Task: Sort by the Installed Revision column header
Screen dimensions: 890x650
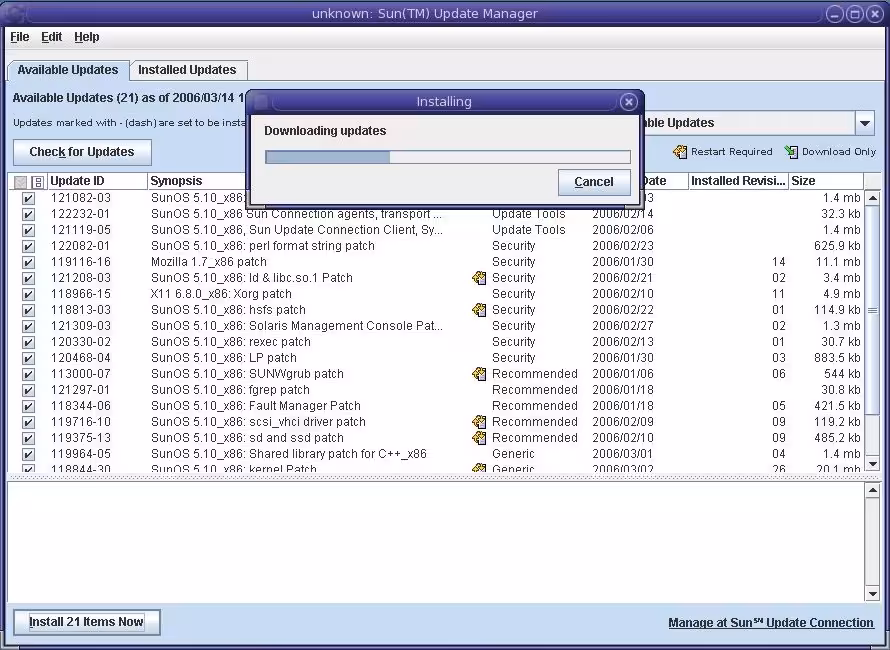Action: (738, 181)
